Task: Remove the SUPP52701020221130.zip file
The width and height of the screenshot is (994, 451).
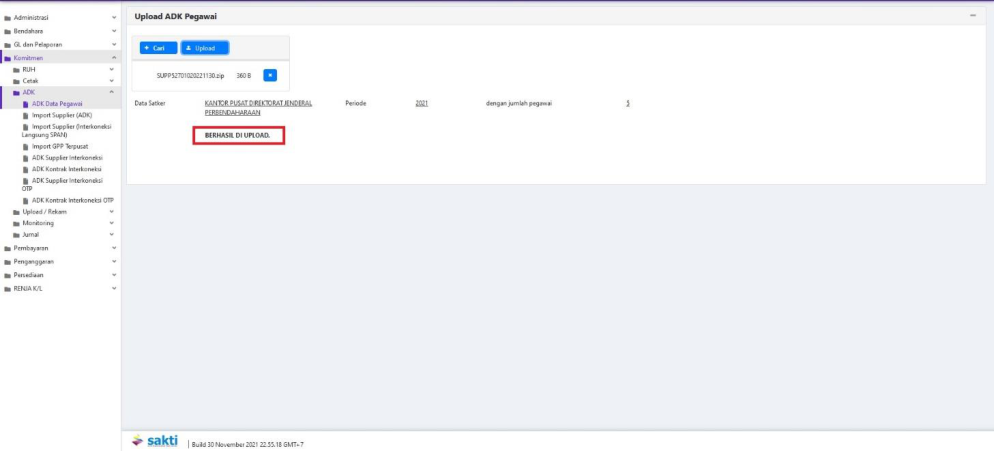Action: click(269, 75)
